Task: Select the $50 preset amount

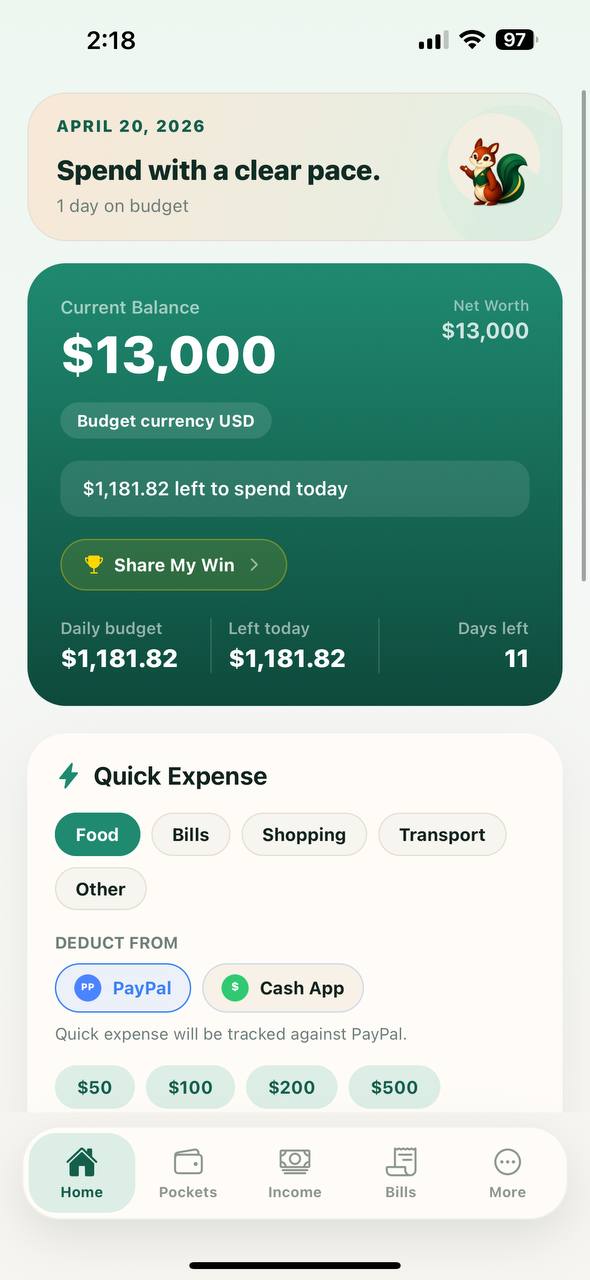Action: tap(94, 1087)
